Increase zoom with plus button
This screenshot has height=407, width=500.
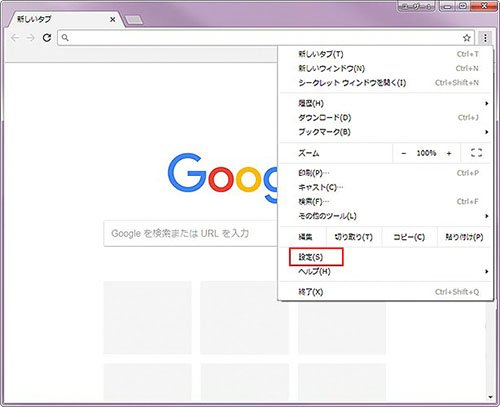point(449,153)
